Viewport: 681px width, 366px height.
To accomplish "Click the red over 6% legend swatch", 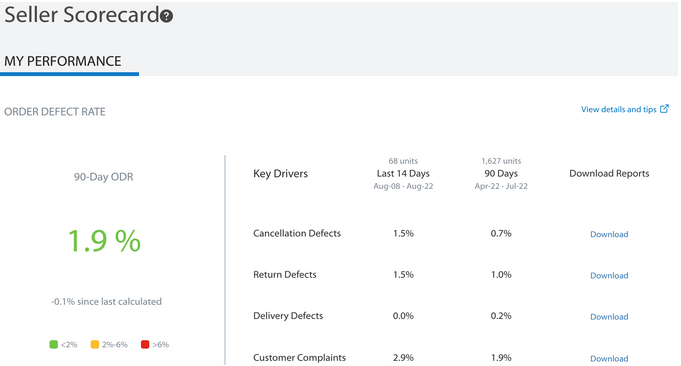I will tap(145, 344).
